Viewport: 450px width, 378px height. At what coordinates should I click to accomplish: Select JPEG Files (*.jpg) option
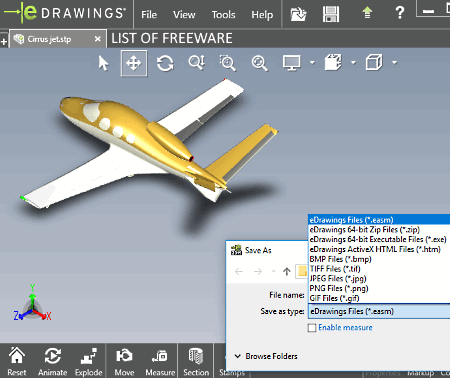tap(379, 279)
